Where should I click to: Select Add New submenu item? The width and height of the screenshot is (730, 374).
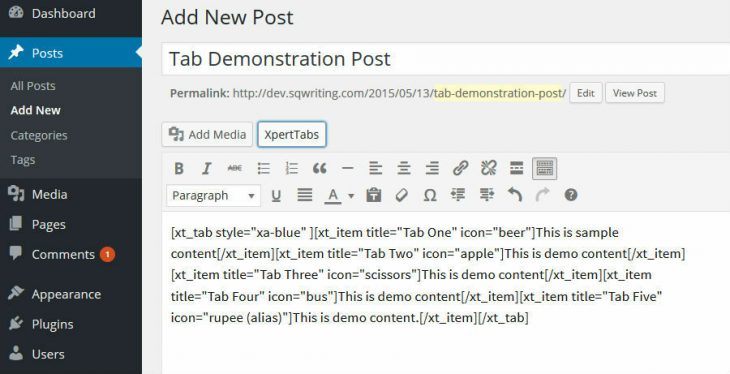35,110
